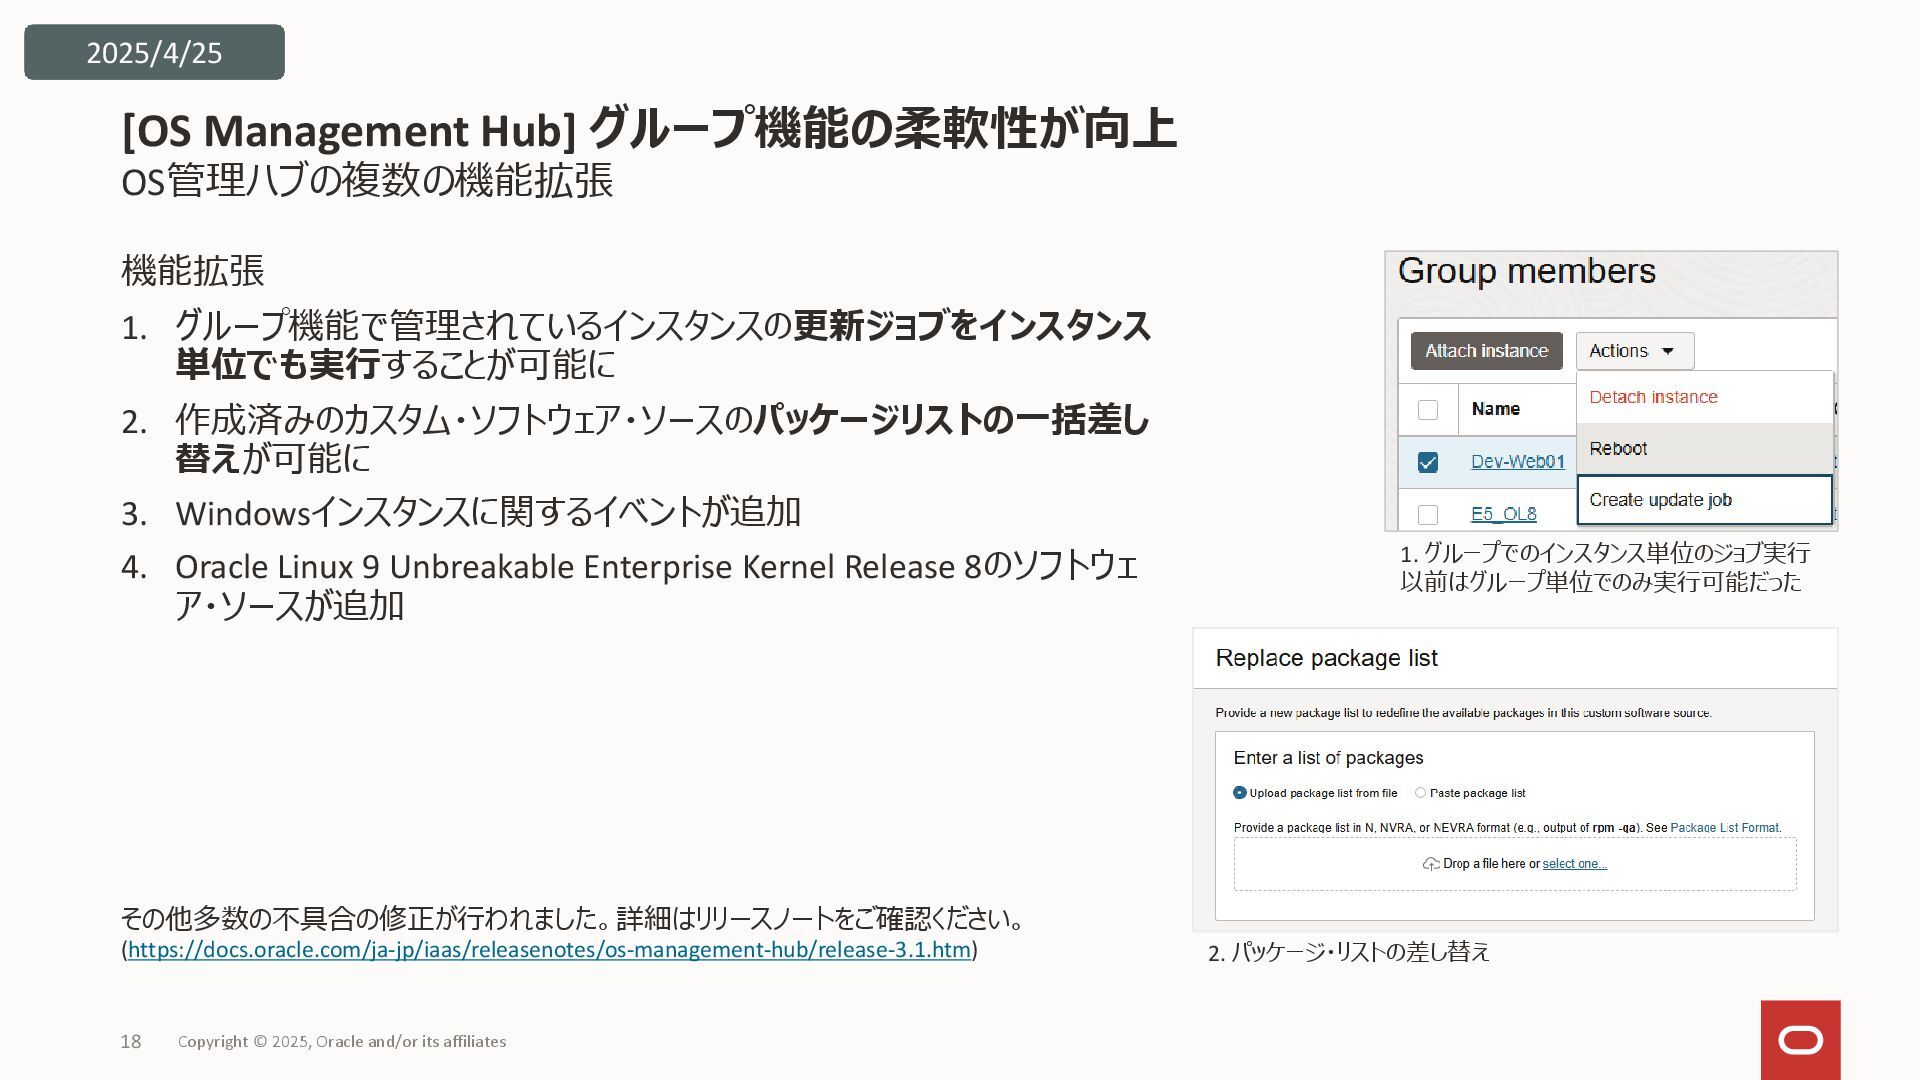
Task: Click the red Oracle logo icon
Action: (1800, 1040)
